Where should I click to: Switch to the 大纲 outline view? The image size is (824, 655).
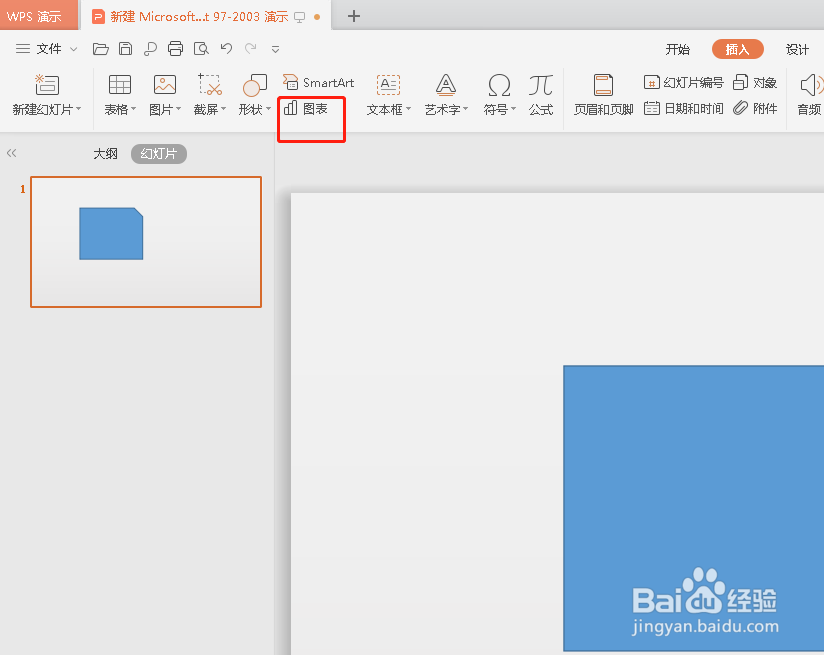106,154
